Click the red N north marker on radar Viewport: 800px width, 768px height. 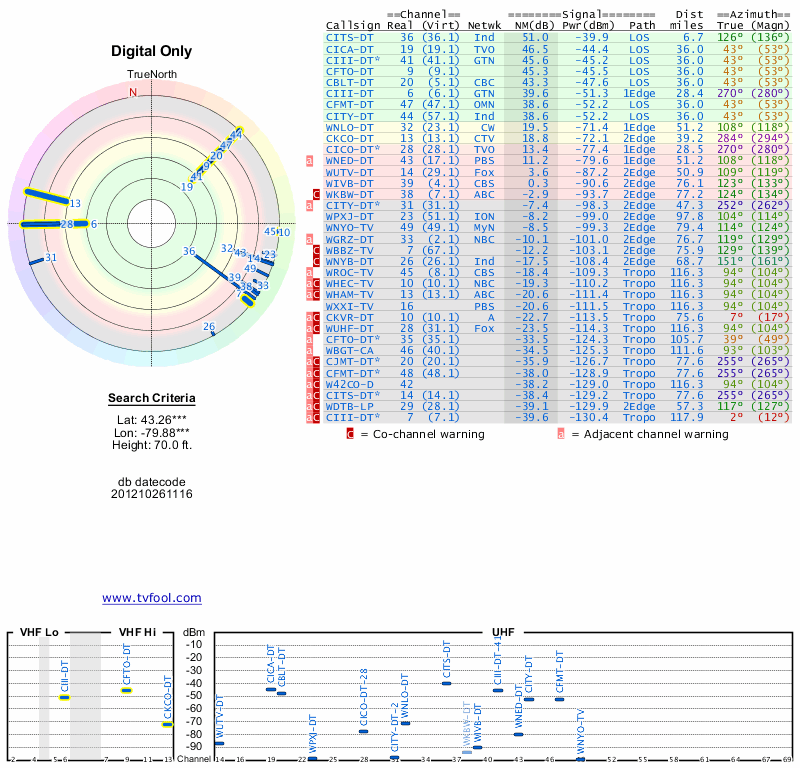pos(133,92)
